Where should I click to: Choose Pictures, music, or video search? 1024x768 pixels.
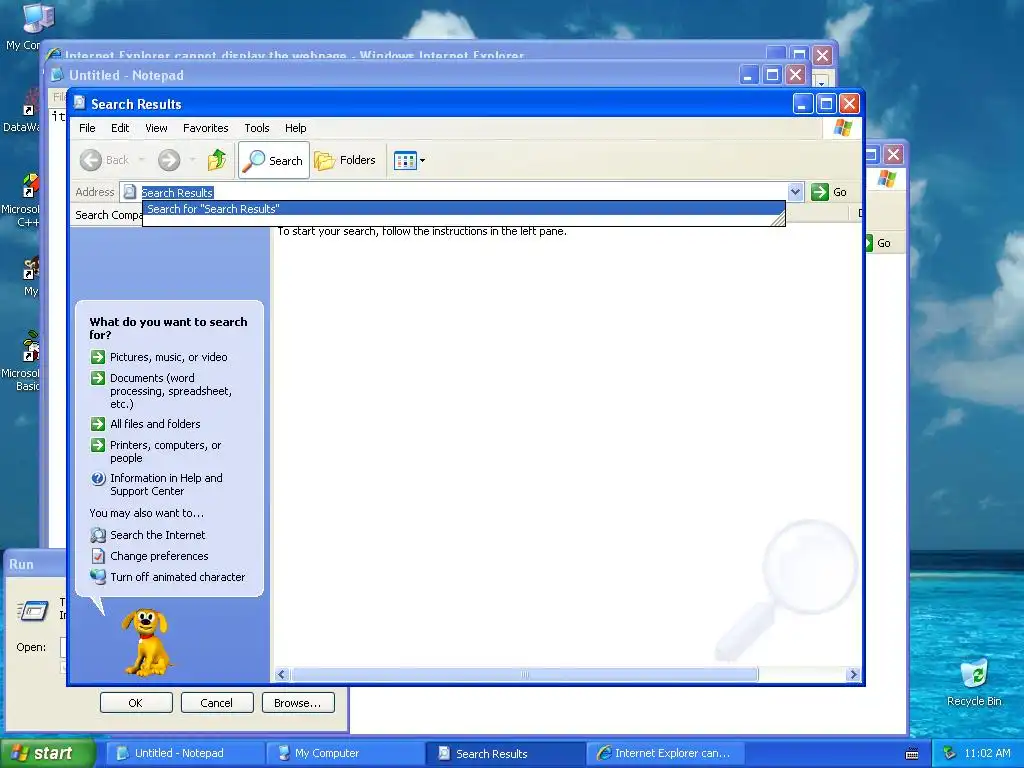[168, 357]
